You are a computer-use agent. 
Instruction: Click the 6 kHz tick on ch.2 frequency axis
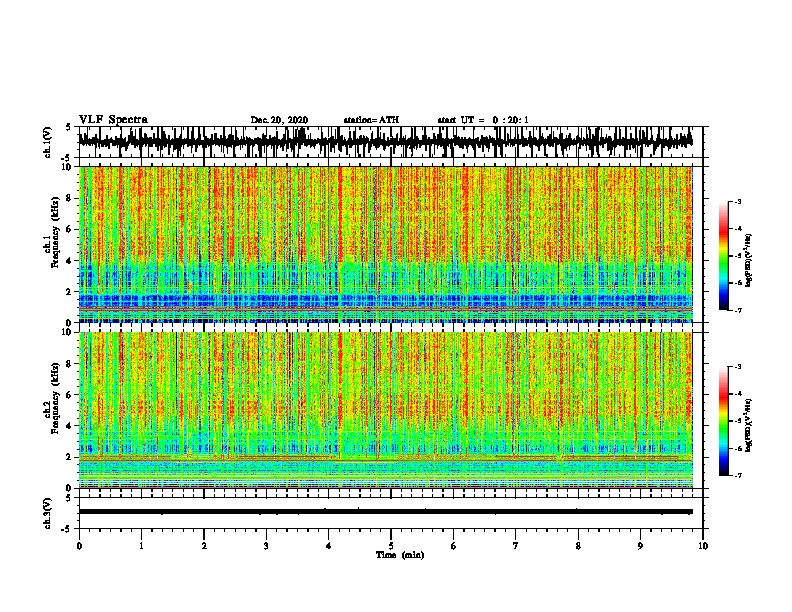point(70,395)
